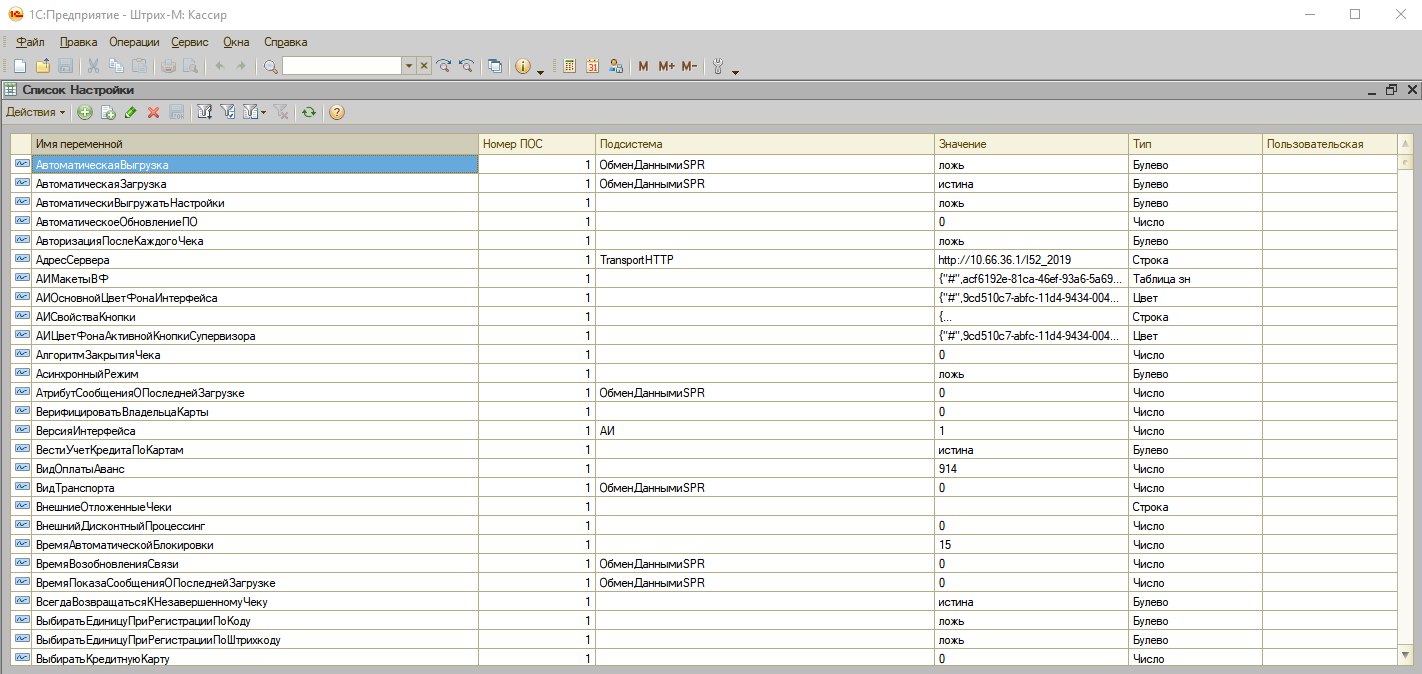The width and height of the screenshot is (1422, 674).
Task: Click row icon beside АлгоритмЗакрытияЧека
Action: click(21, 355)
